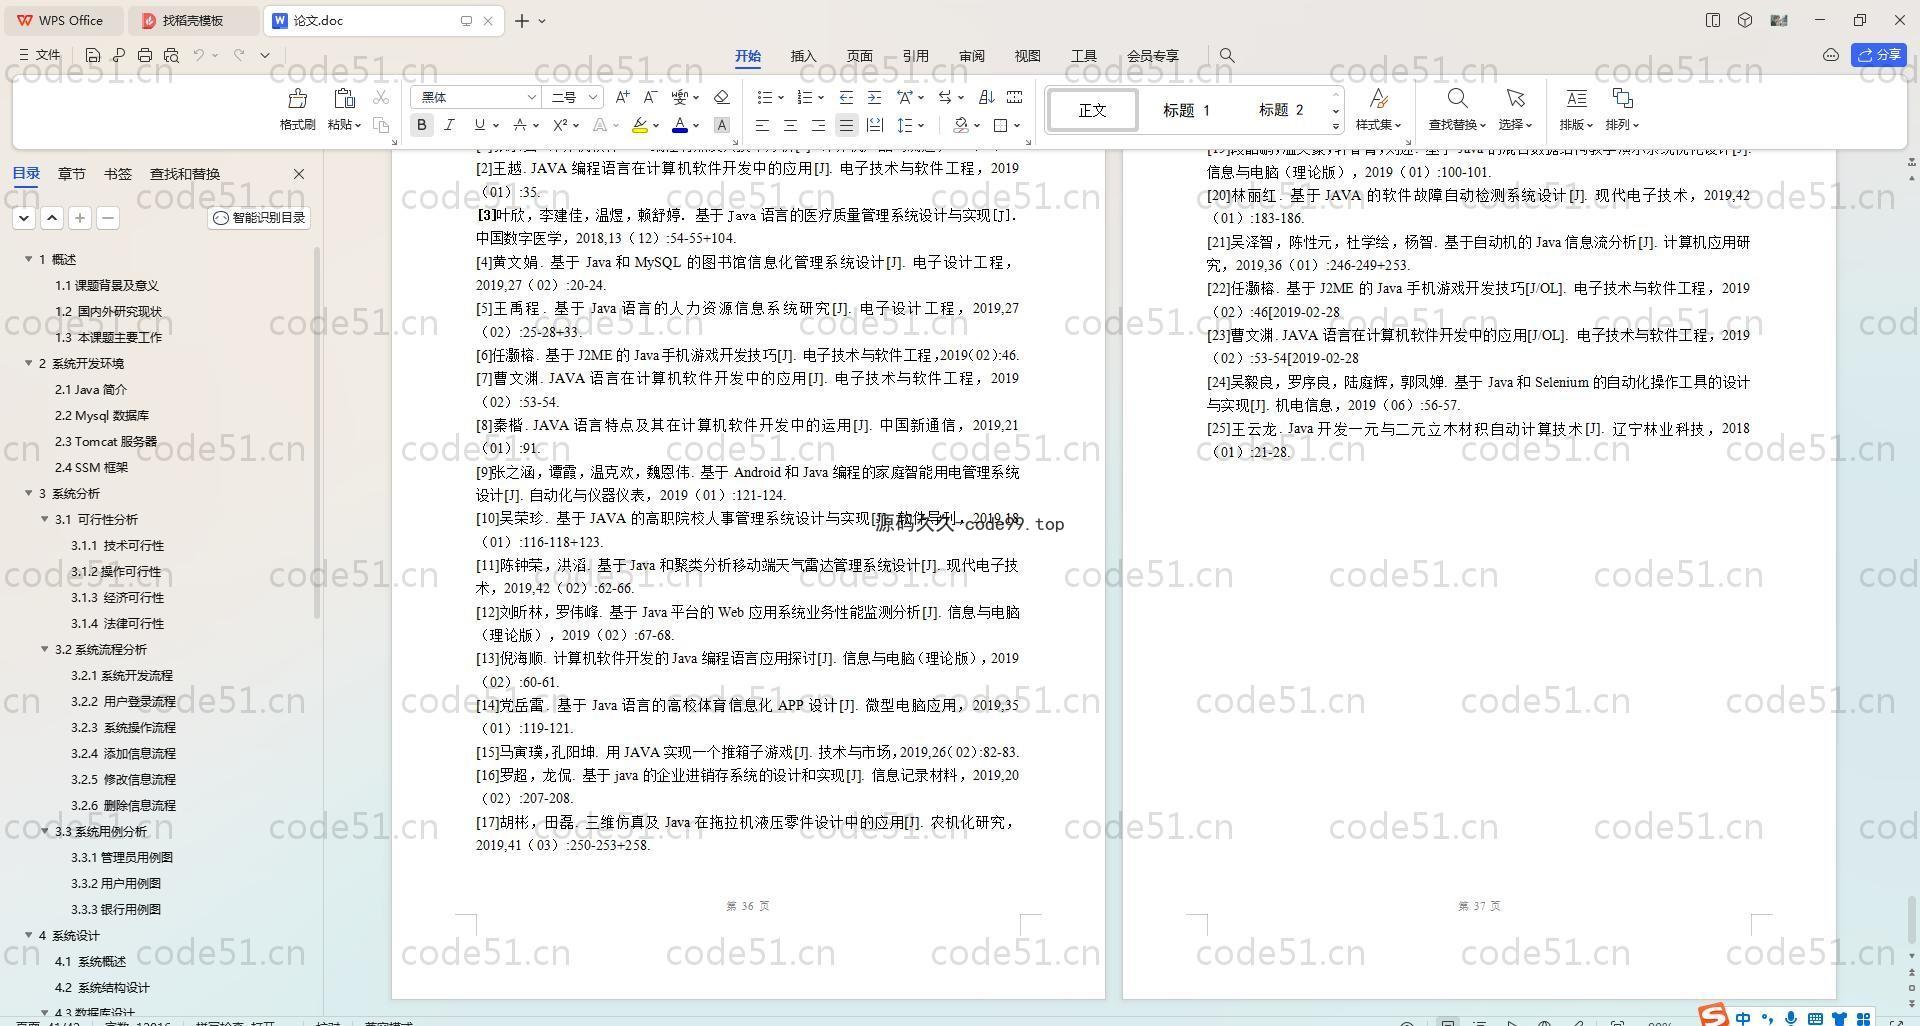Toggle character shading A button
1920x1026 pixels.
tap(721, 125)
